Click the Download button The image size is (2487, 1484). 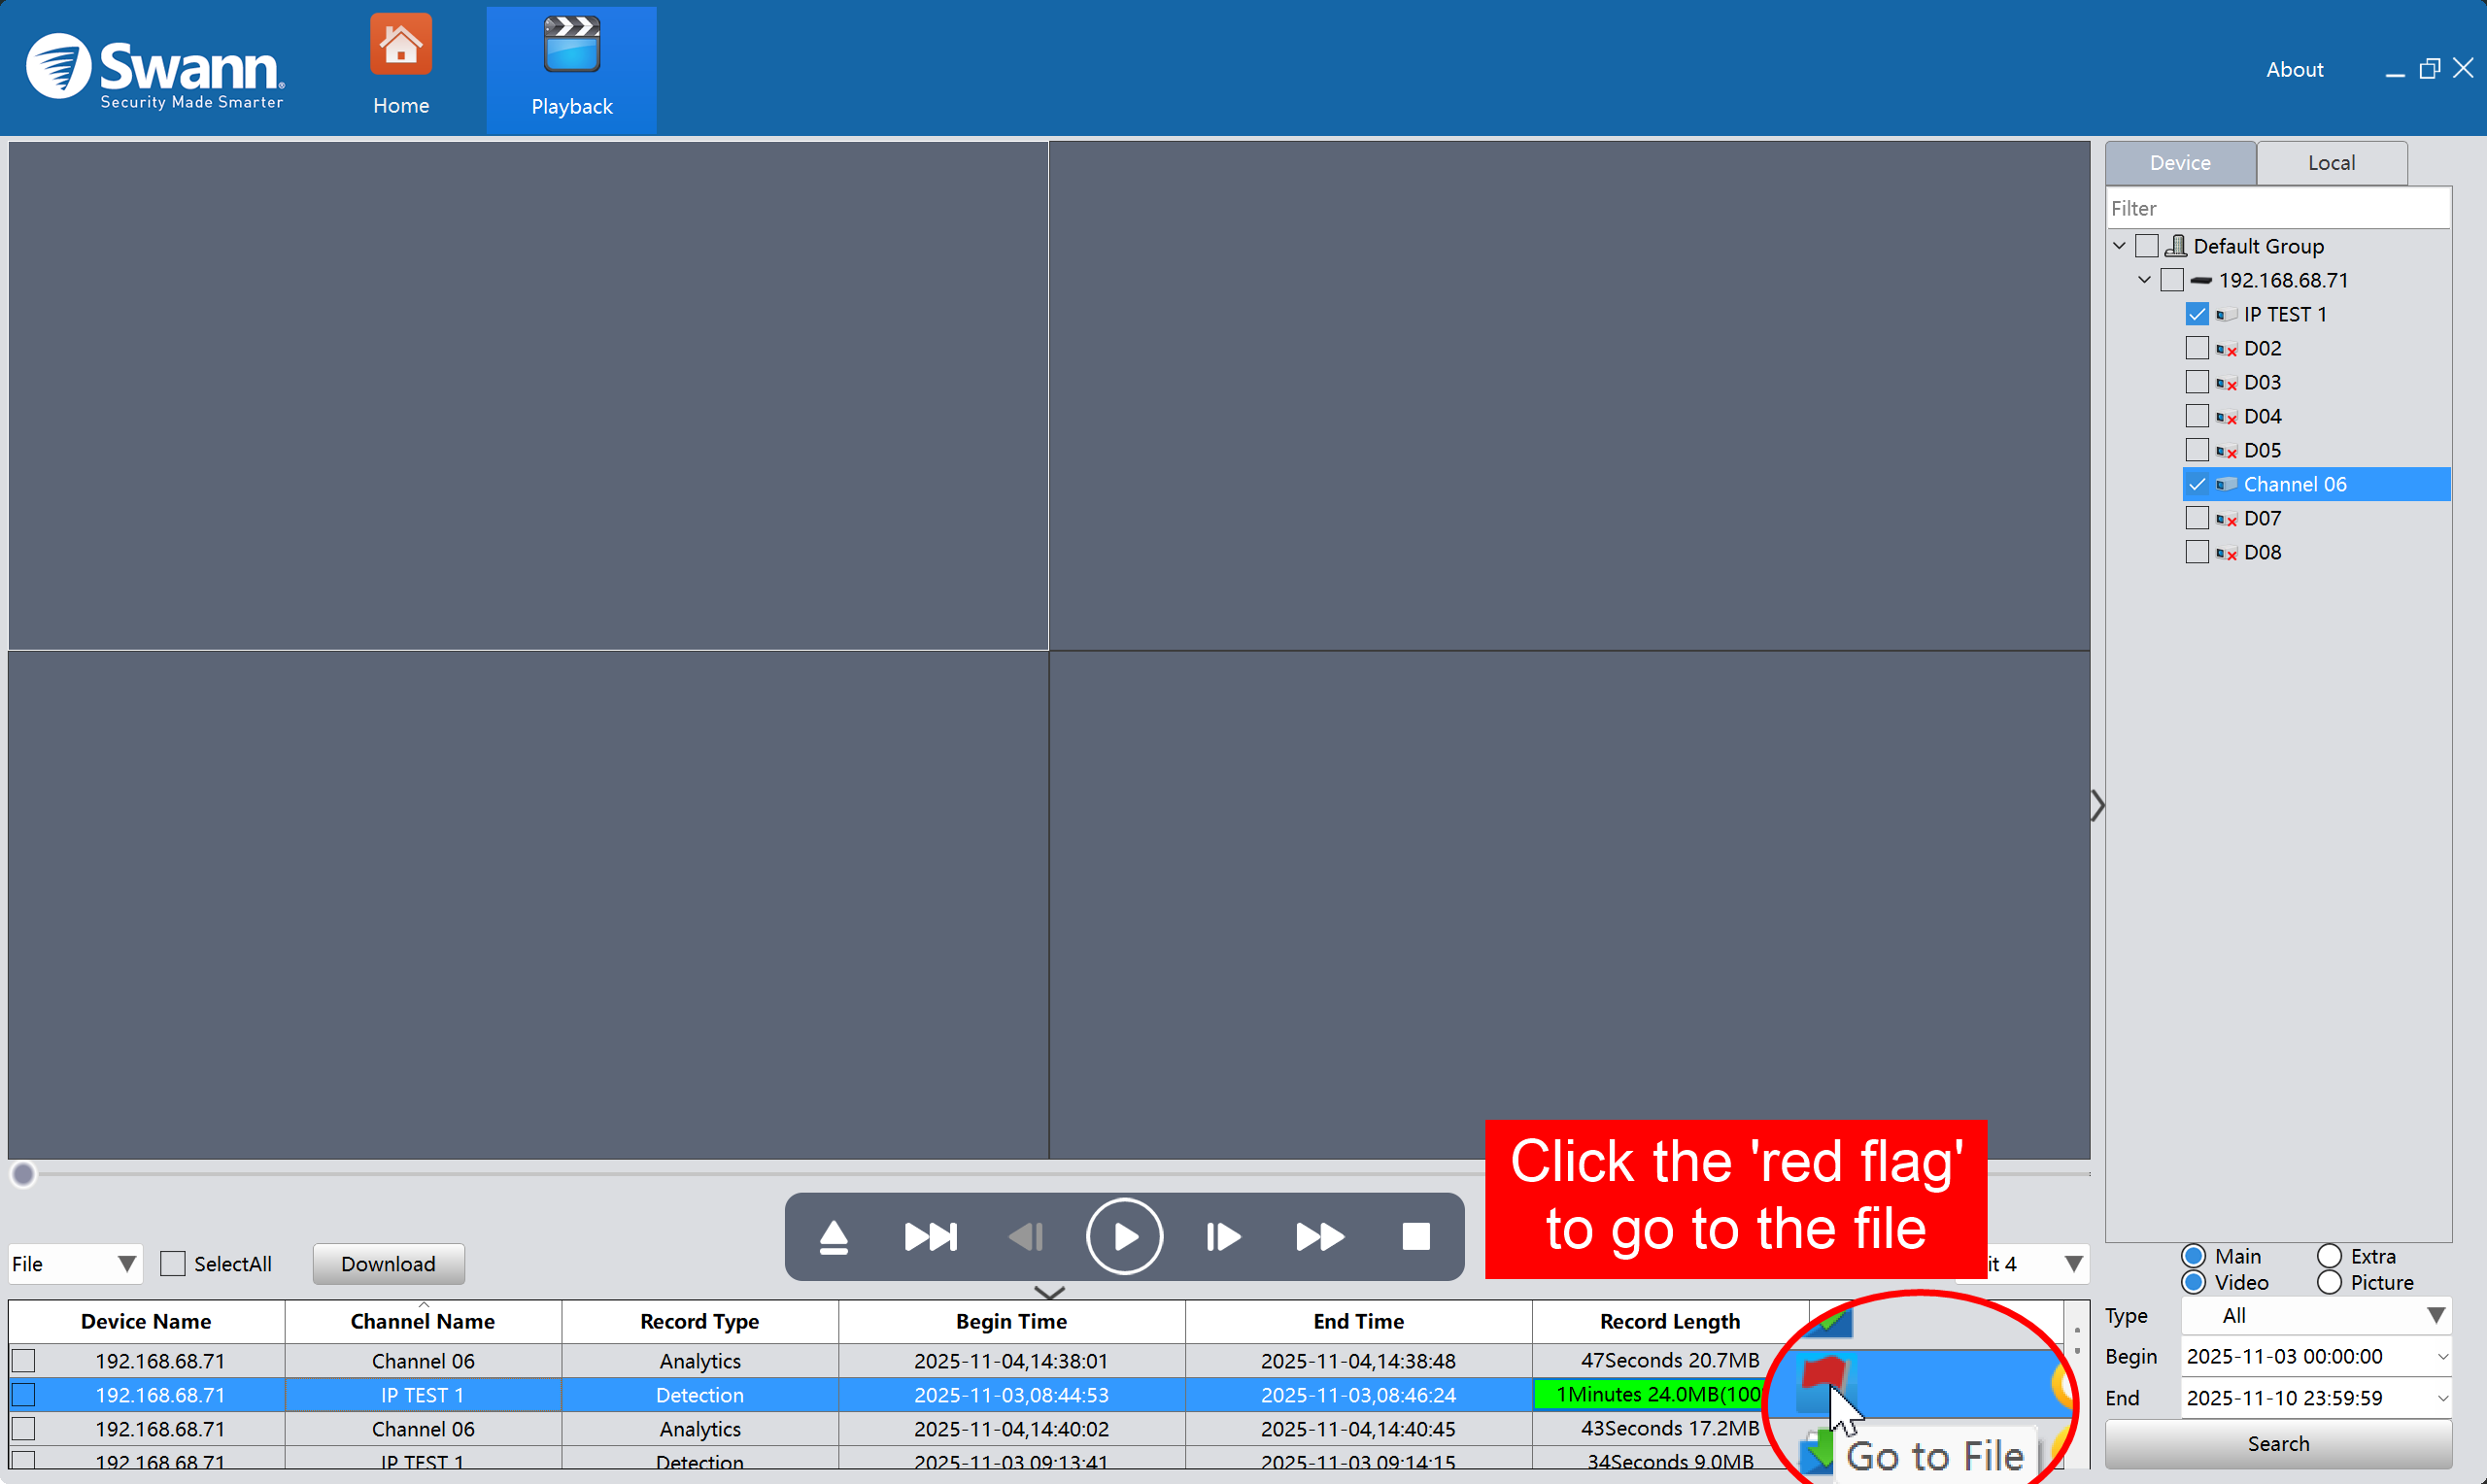[x=388, y=1264]
